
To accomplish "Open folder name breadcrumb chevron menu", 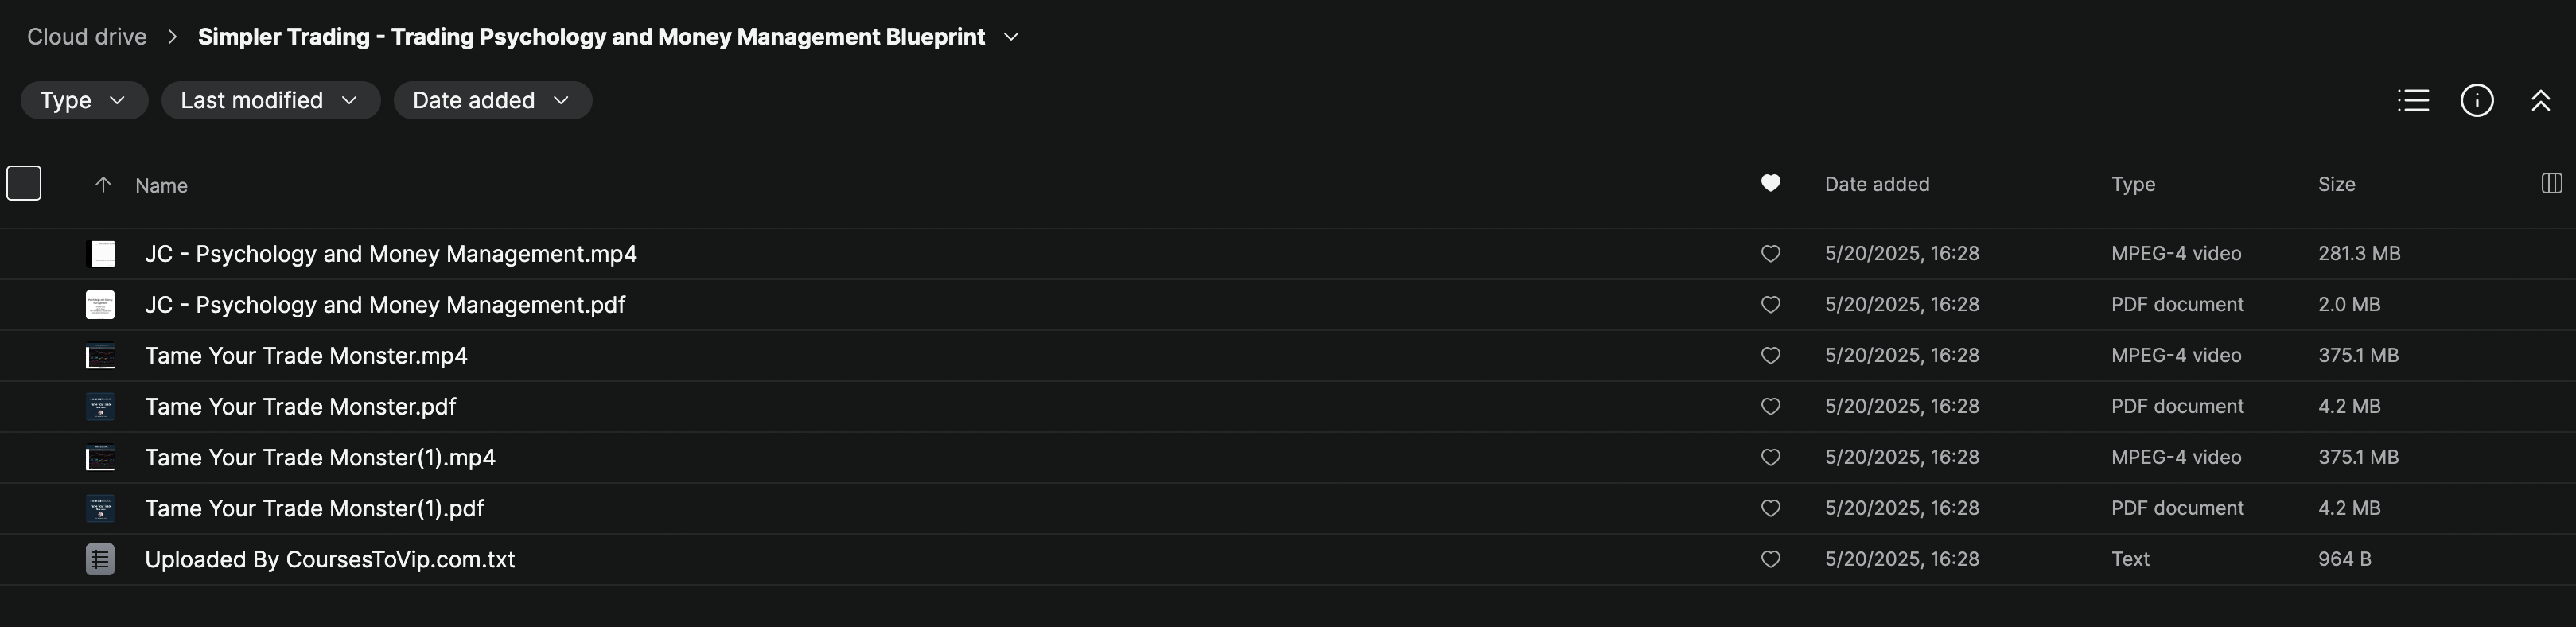I will (x=1011, y=37).
